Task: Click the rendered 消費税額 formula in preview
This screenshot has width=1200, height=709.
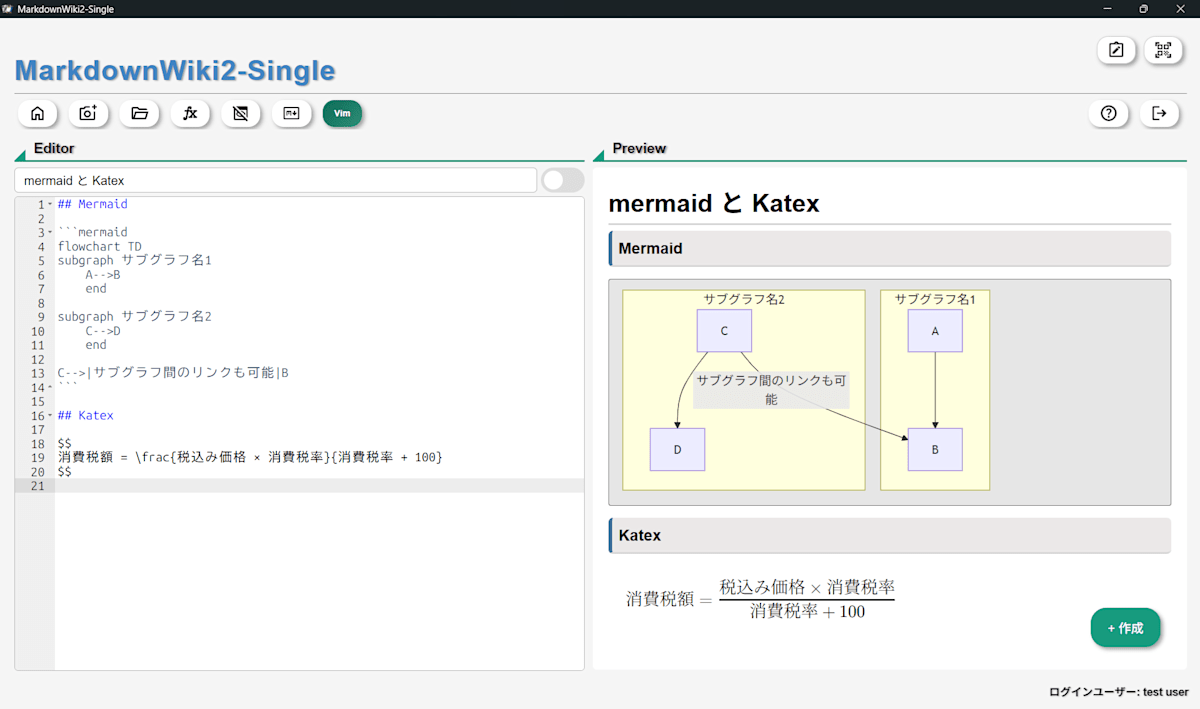Action: 760,599
